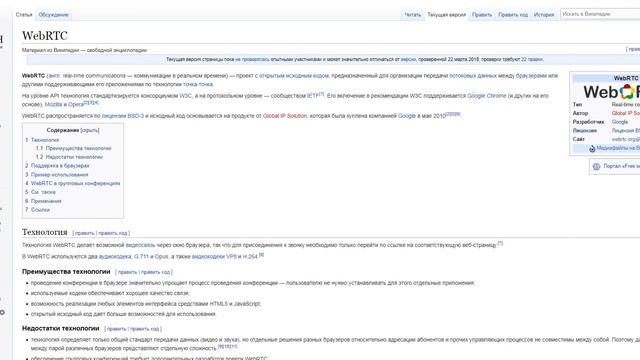Follow the 'видеосвязь' link

(140, 245)
